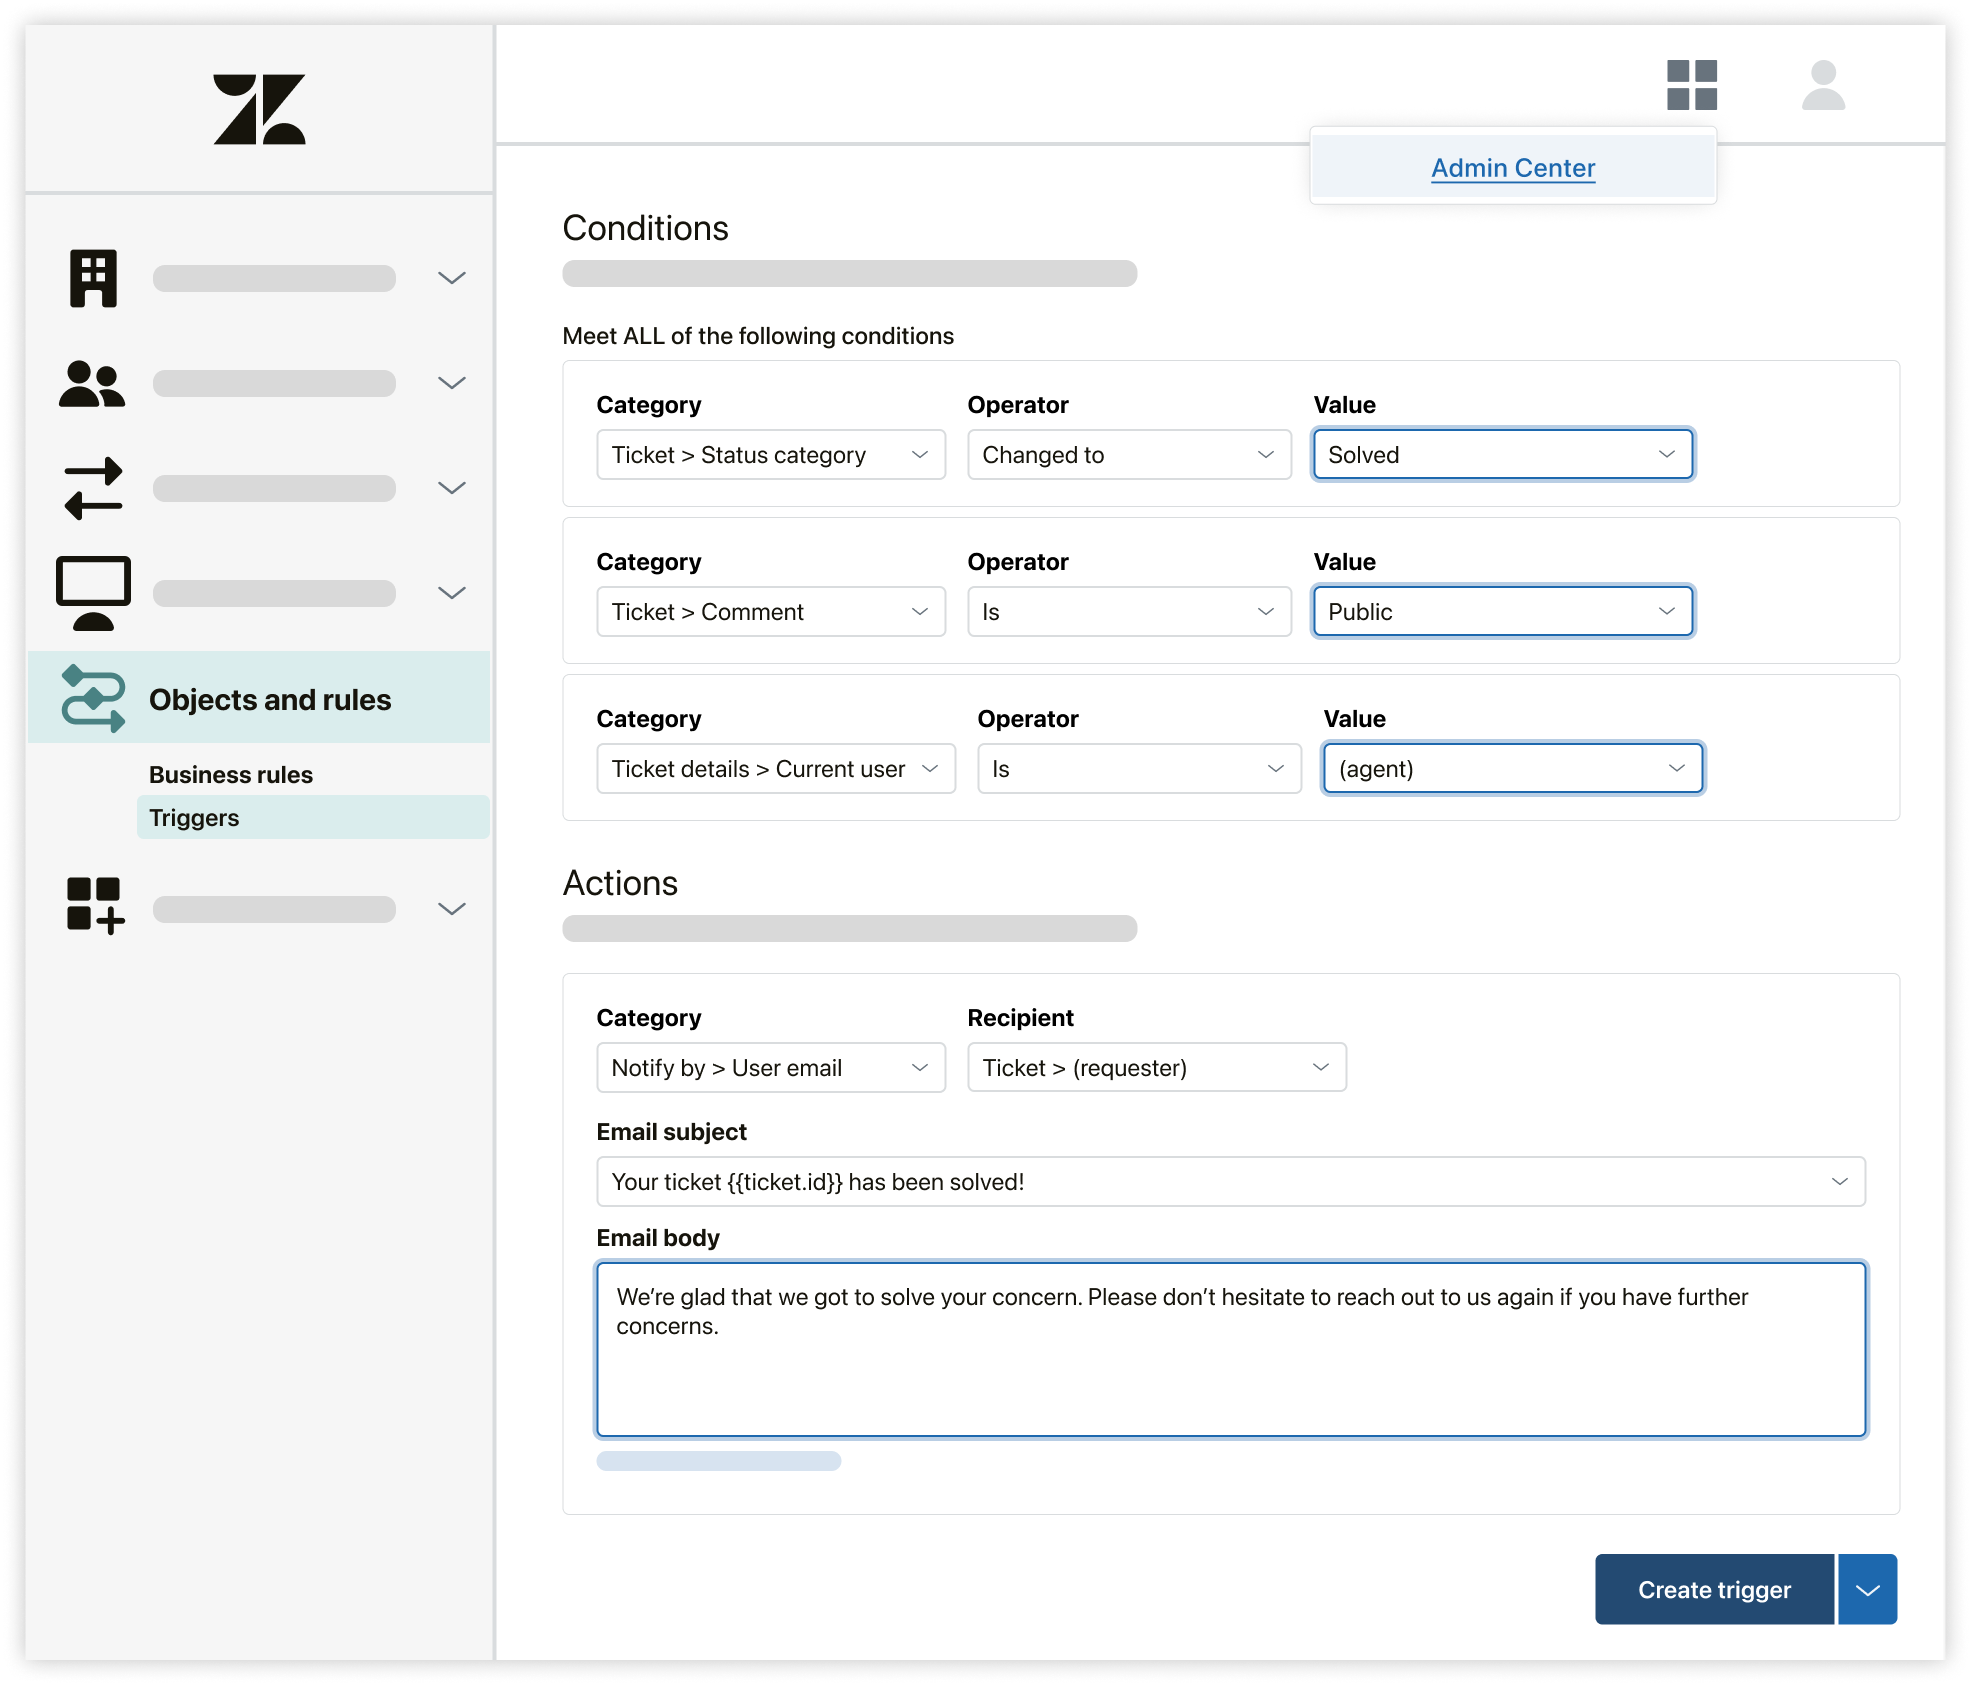
Task: Navigate to the People/contacts icon
Action: pos(94,381)
